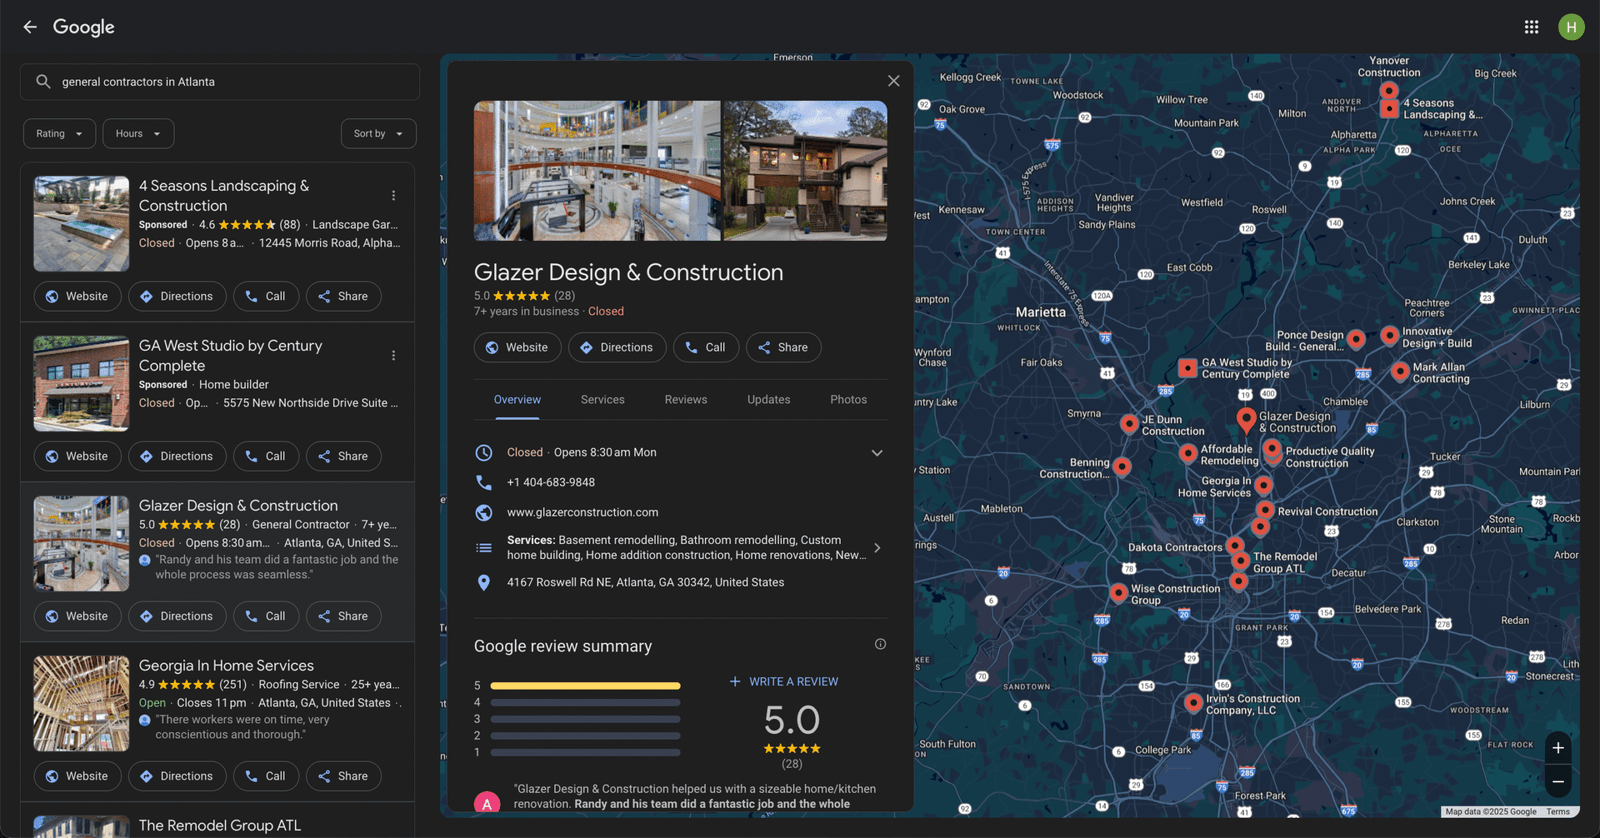Open more options for GA West Studio
1600x838 pixels.
(x=393, y=356)
